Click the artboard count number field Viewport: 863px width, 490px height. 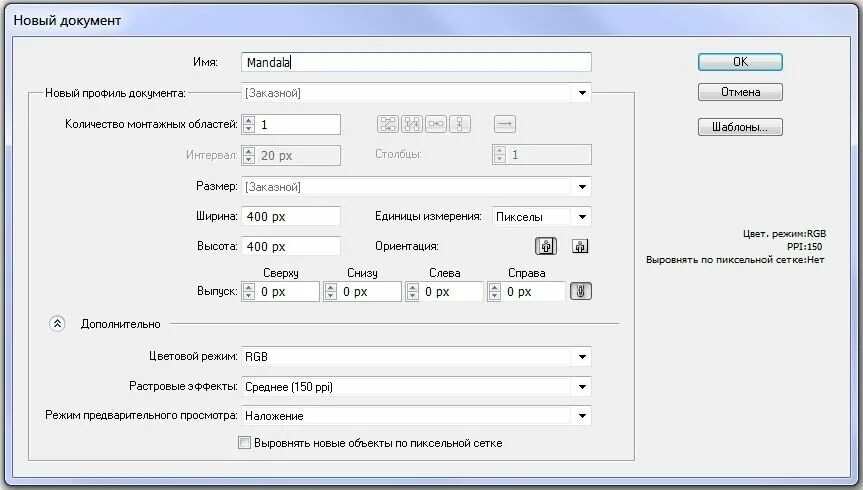coord(298,124)
